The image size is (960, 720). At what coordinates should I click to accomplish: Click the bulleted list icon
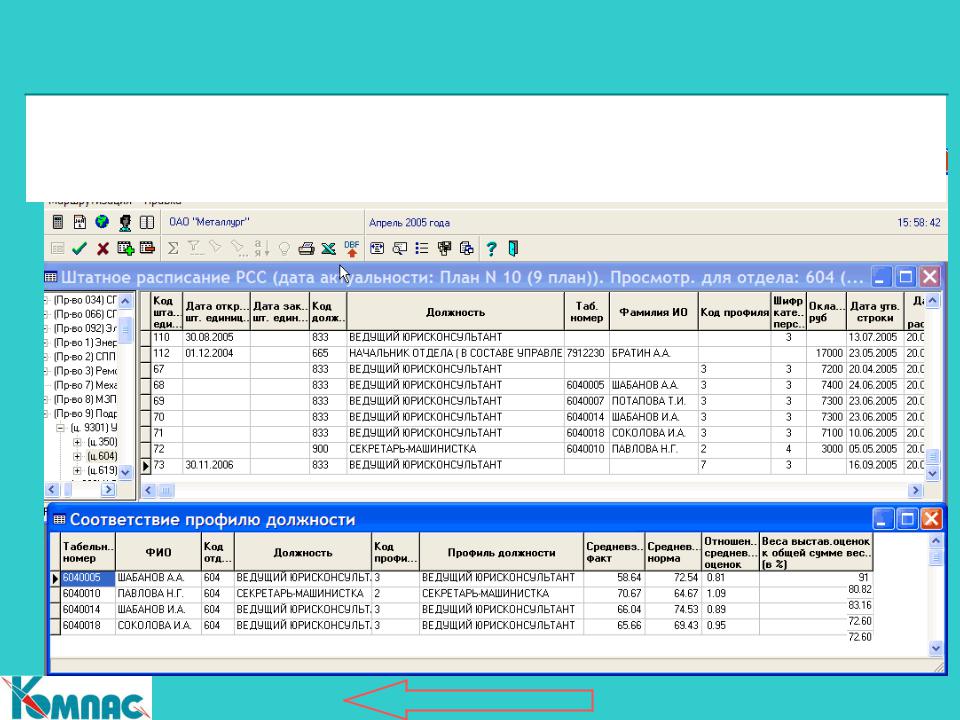point(421,248)
